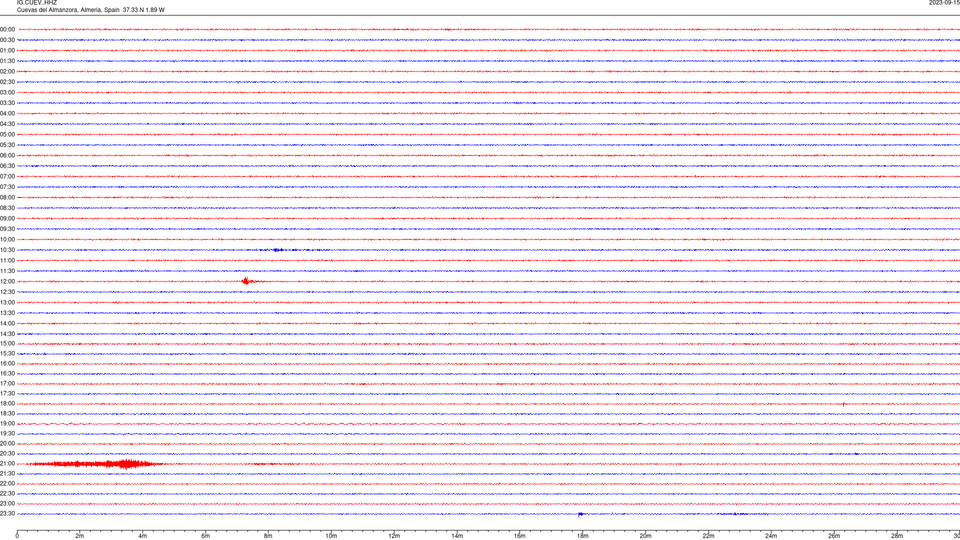Viewport: 960px width, 540px height.
Task: Select the 19:30 time row label
Action: click(7, 433)
